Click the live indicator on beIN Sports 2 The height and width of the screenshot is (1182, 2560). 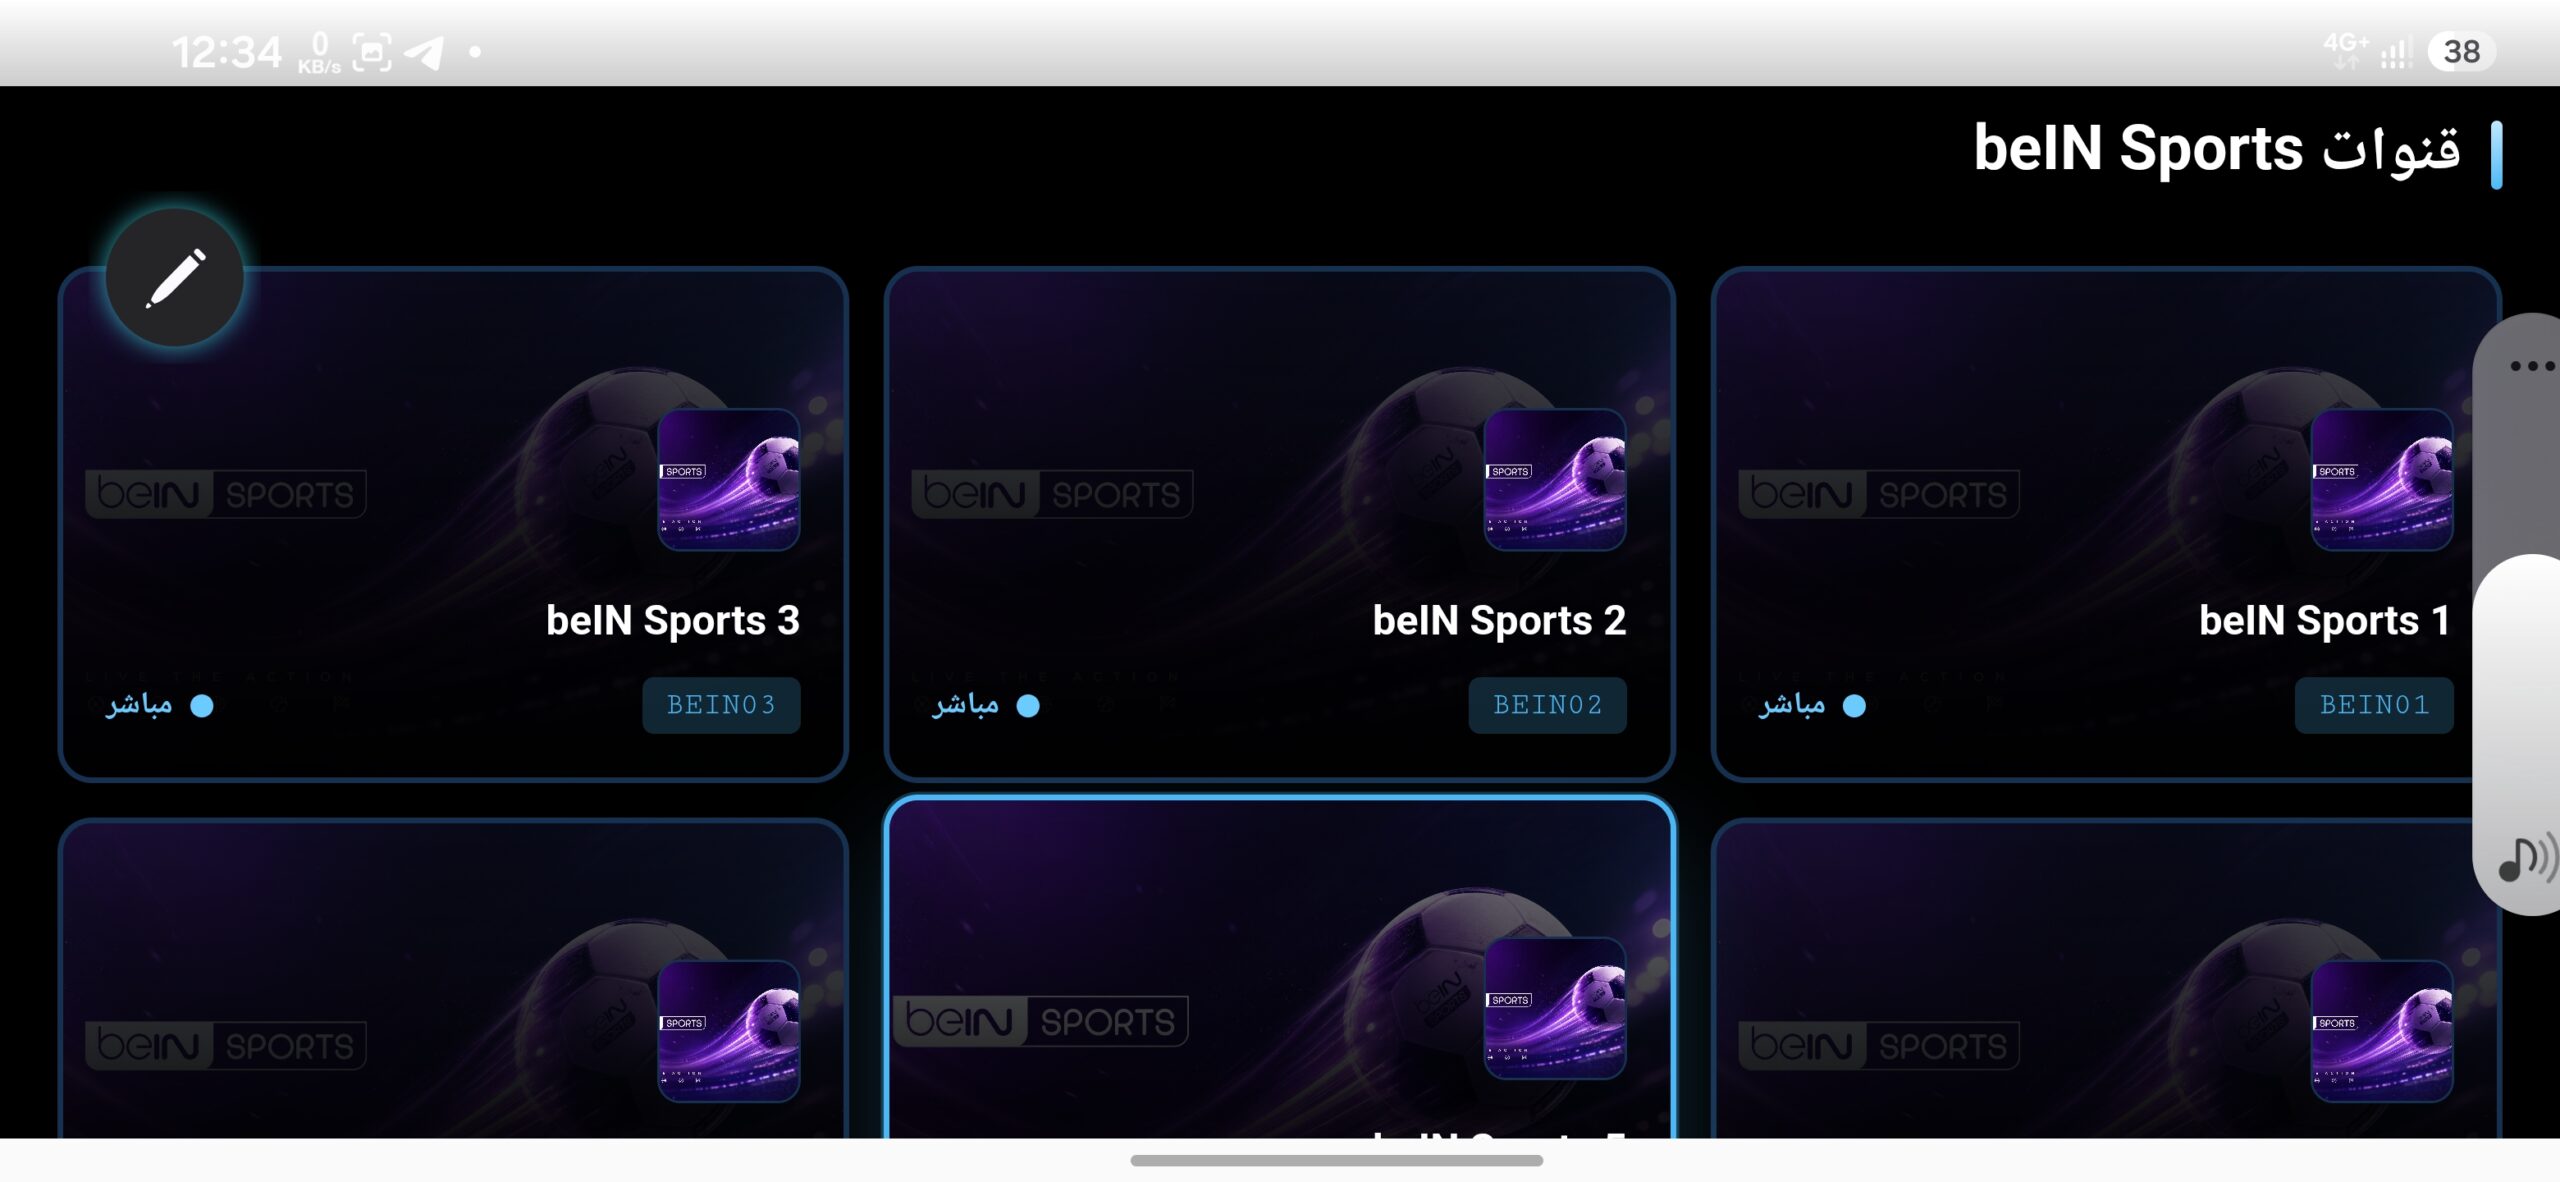point(986,706)
